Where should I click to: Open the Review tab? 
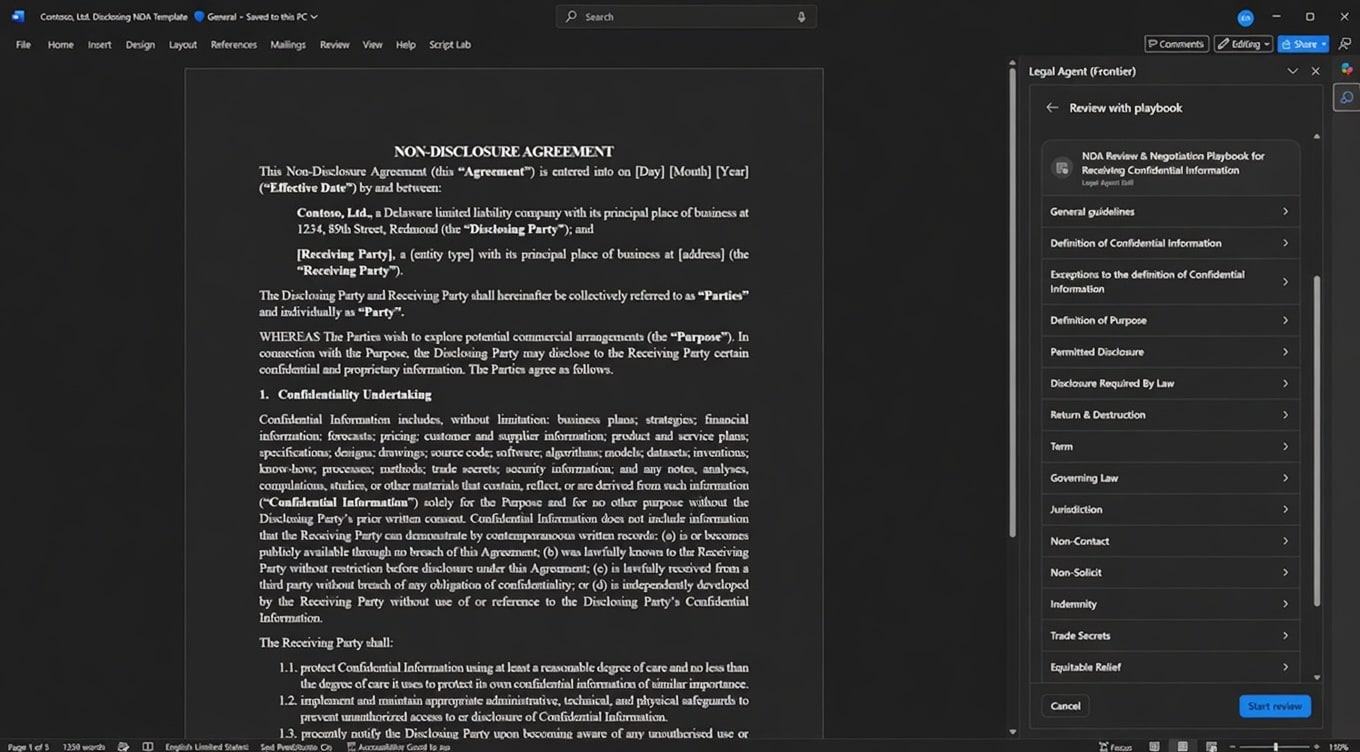335,45
